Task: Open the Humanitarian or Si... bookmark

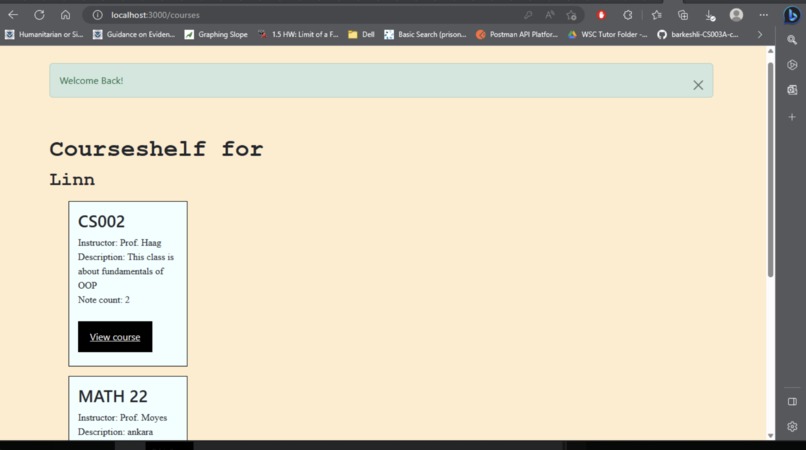Action: tap(44, 34)
